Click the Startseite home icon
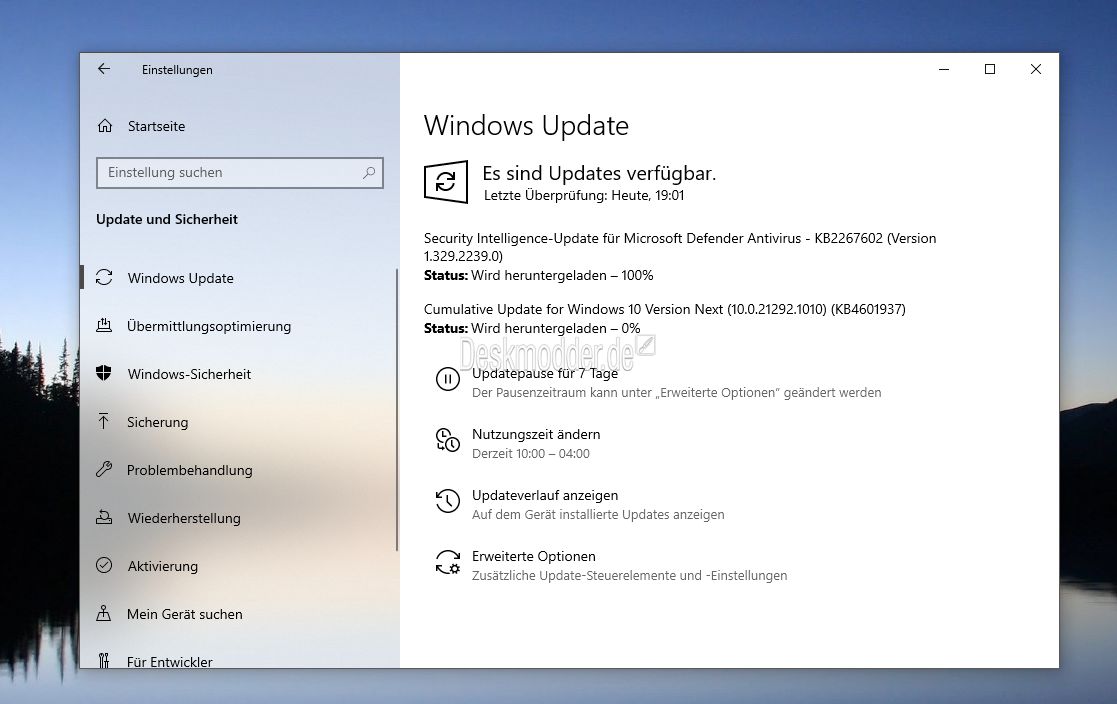1117x704 pixels. 105,126
